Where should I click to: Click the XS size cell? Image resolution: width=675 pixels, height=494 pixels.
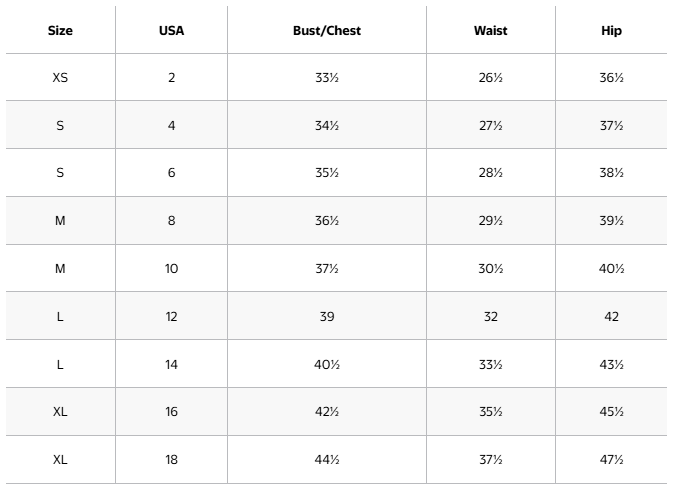tap(60, 77)
